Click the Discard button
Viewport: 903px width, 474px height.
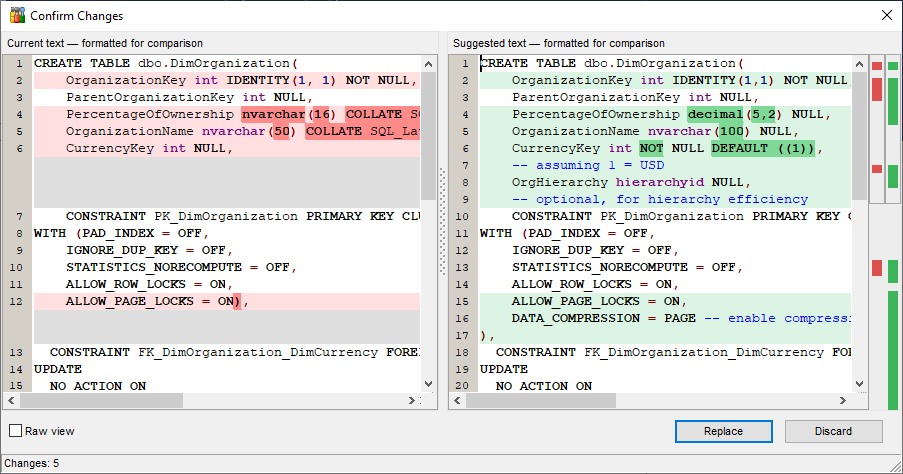[833, 431]
